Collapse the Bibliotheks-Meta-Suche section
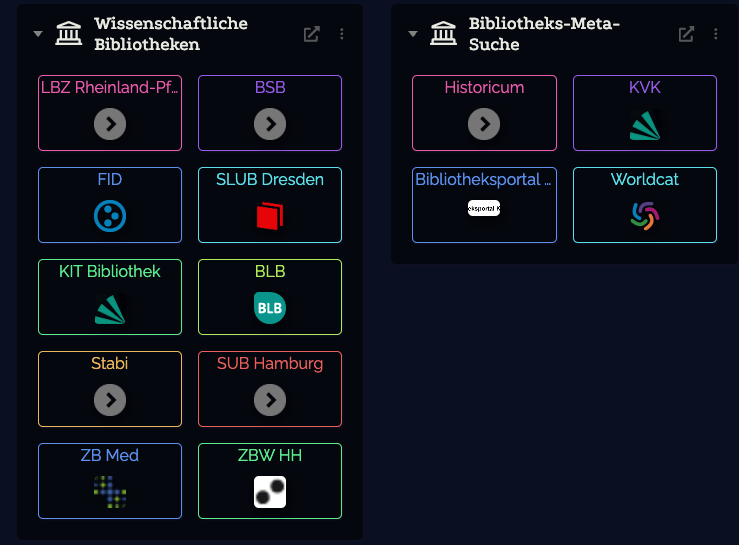 413,34
